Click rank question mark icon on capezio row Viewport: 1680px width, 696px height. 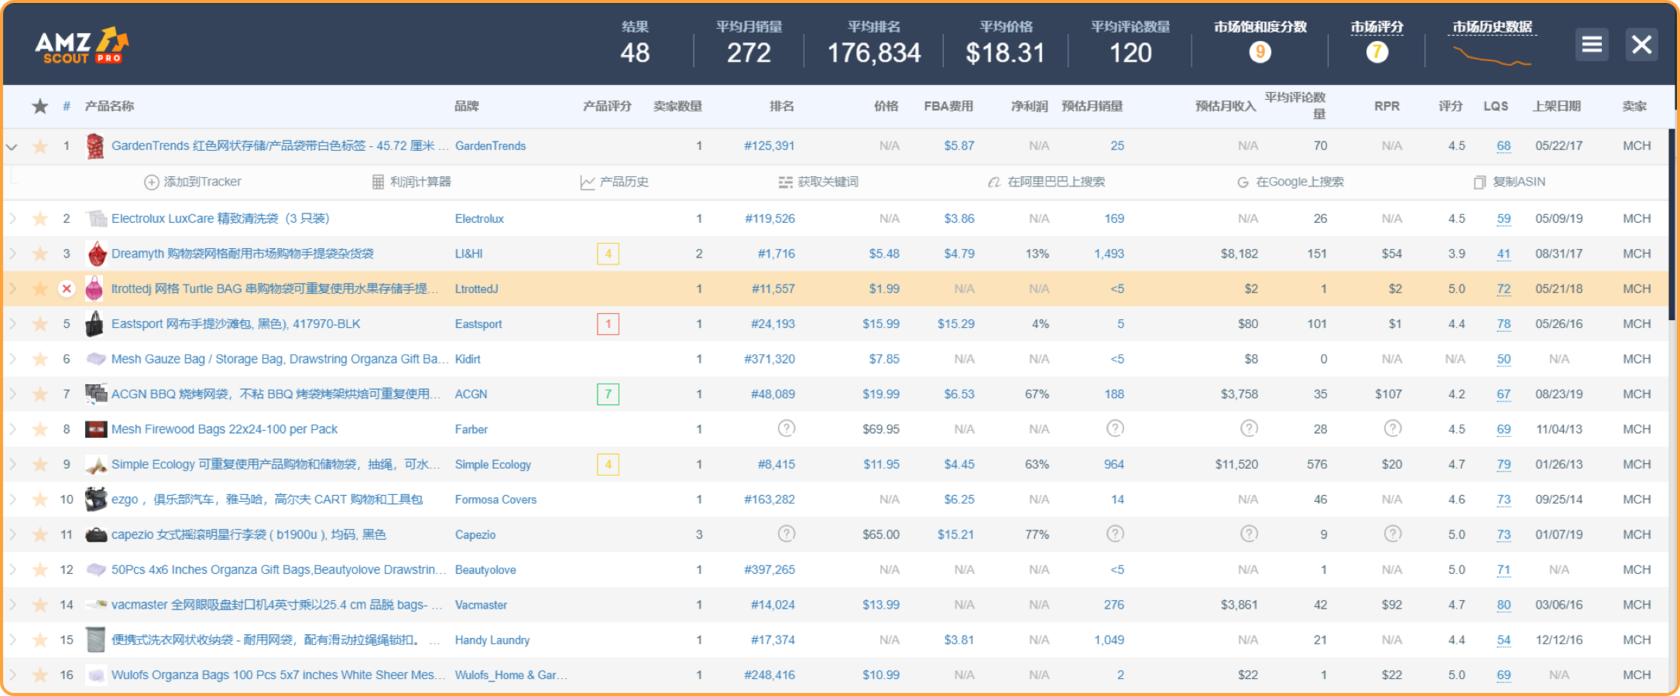click(787, 534)
